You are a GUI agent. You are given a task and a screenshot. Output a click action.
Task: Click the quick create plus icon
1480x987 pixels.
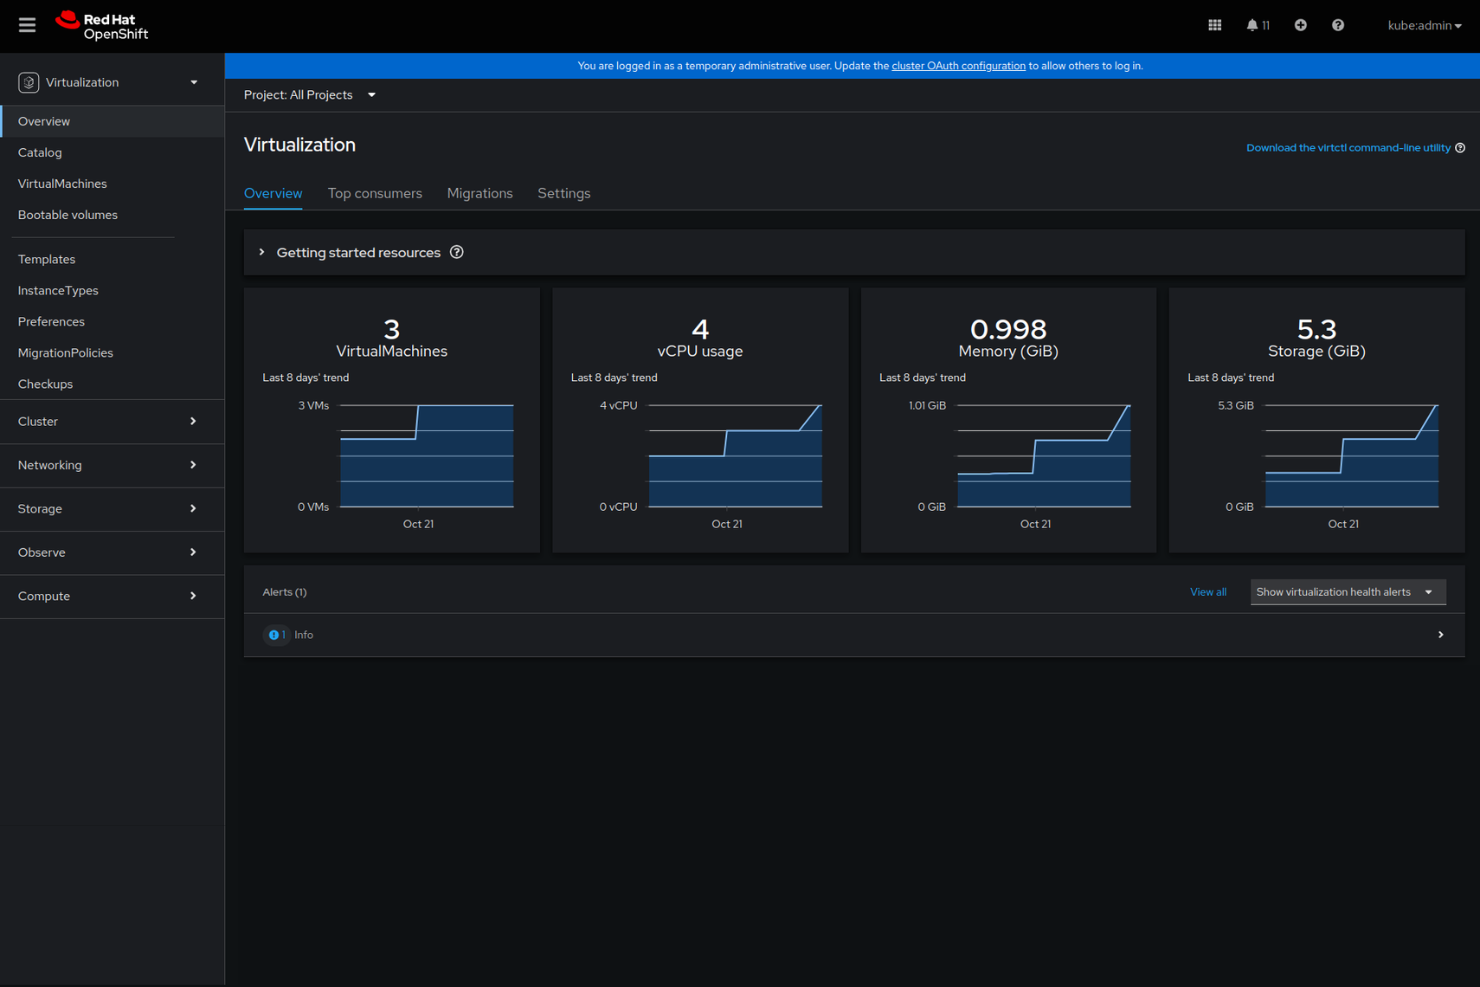tap(1300, 25)
